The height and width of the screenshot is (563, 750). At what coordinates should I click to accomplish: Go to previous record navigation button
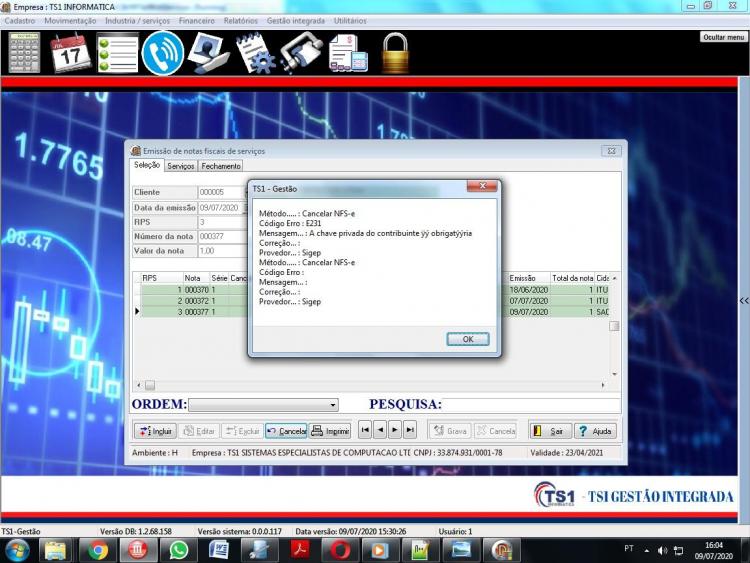pyautogui.click(x=380, y=430)
